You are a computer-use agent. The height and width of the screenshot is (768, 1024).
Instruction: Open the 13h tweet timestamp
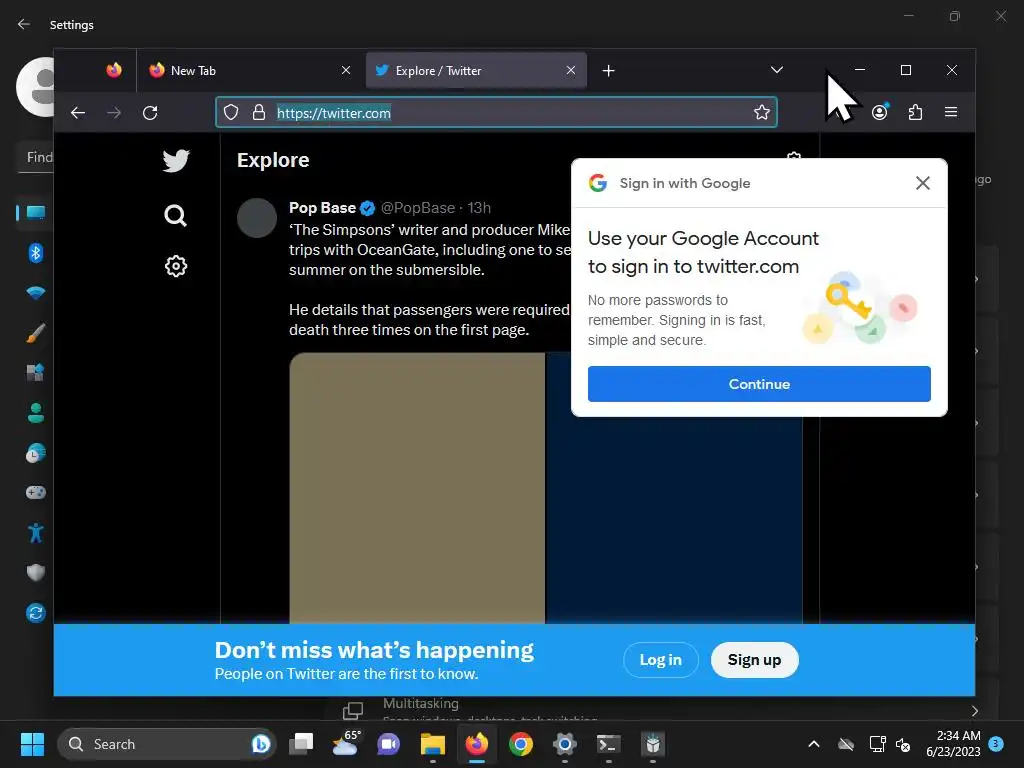coord(479,208)
